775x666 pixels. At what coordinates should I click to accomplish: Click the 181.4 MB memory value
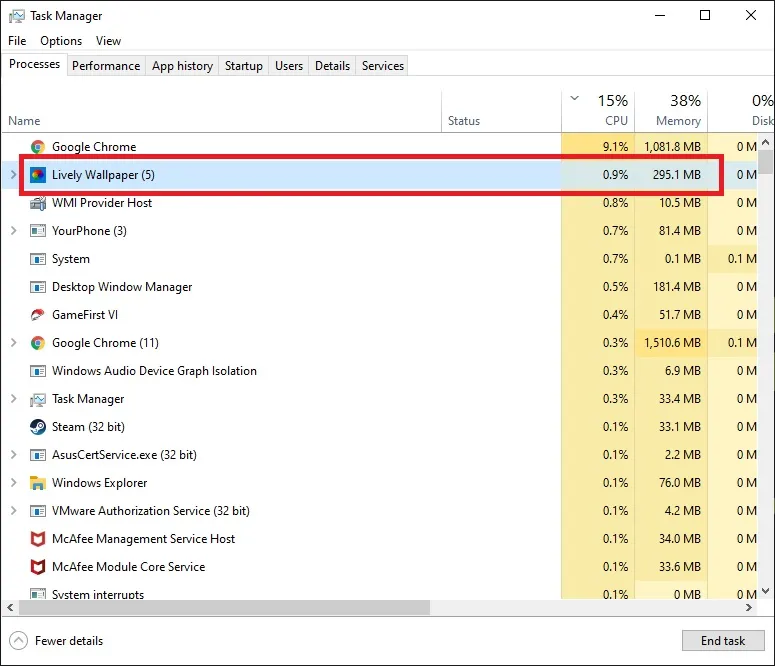(677, 287)
